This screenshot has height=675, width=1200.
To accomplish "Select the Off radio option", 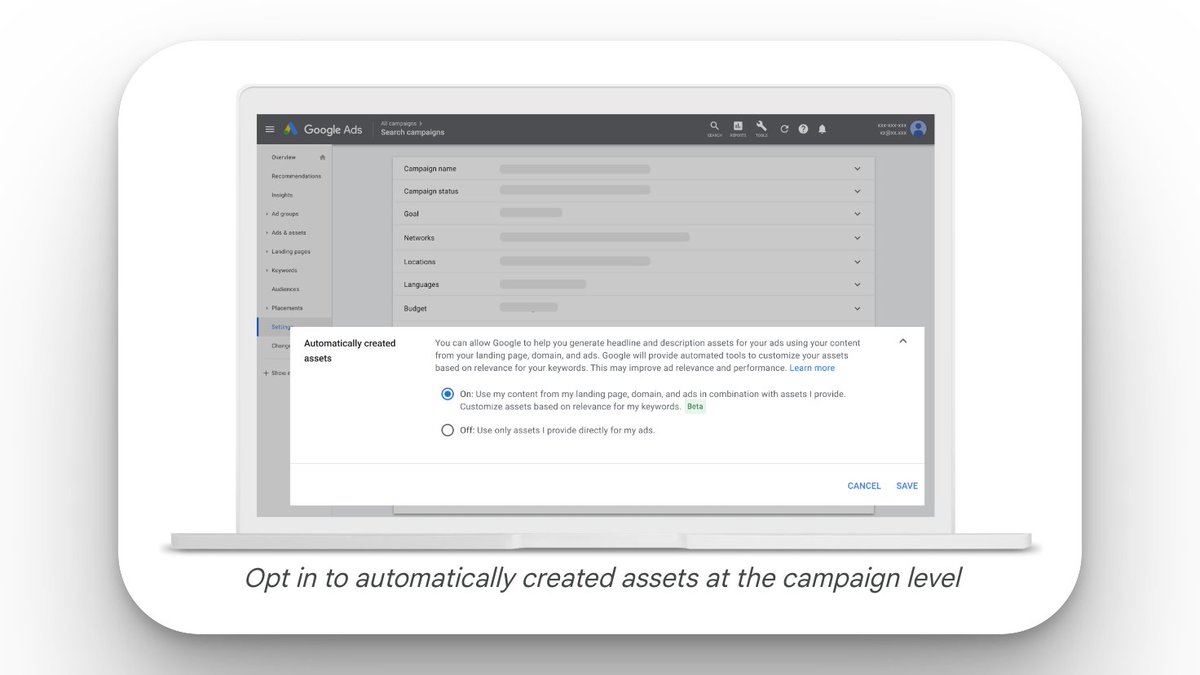I will [447, 430].
